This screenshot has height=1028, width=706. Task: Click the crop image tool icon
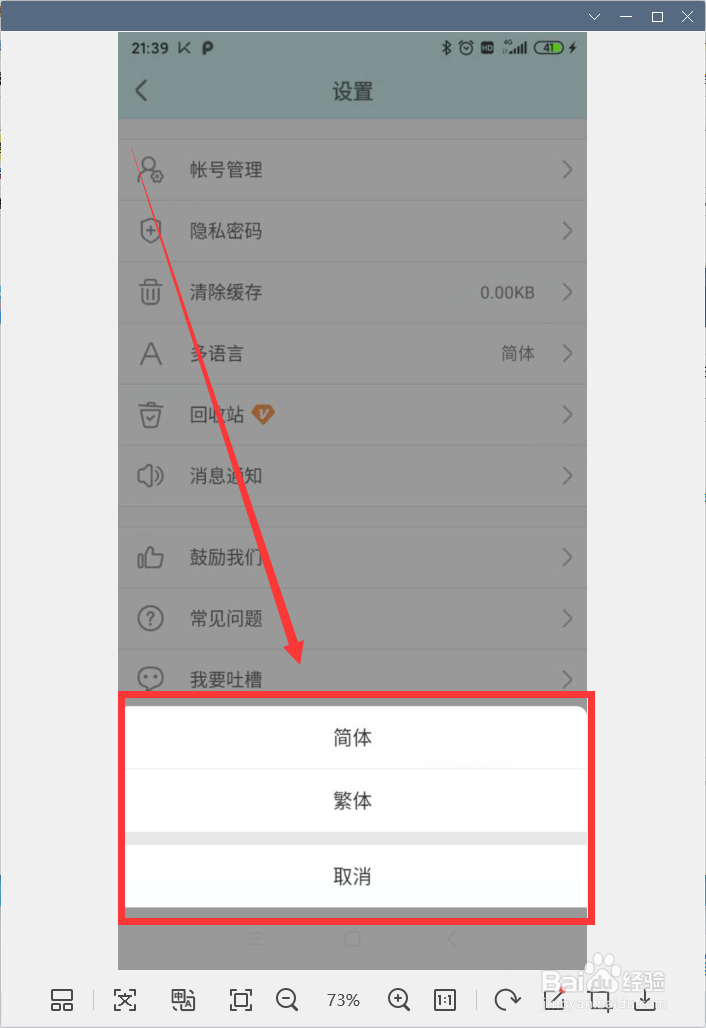click(599, 1000)
